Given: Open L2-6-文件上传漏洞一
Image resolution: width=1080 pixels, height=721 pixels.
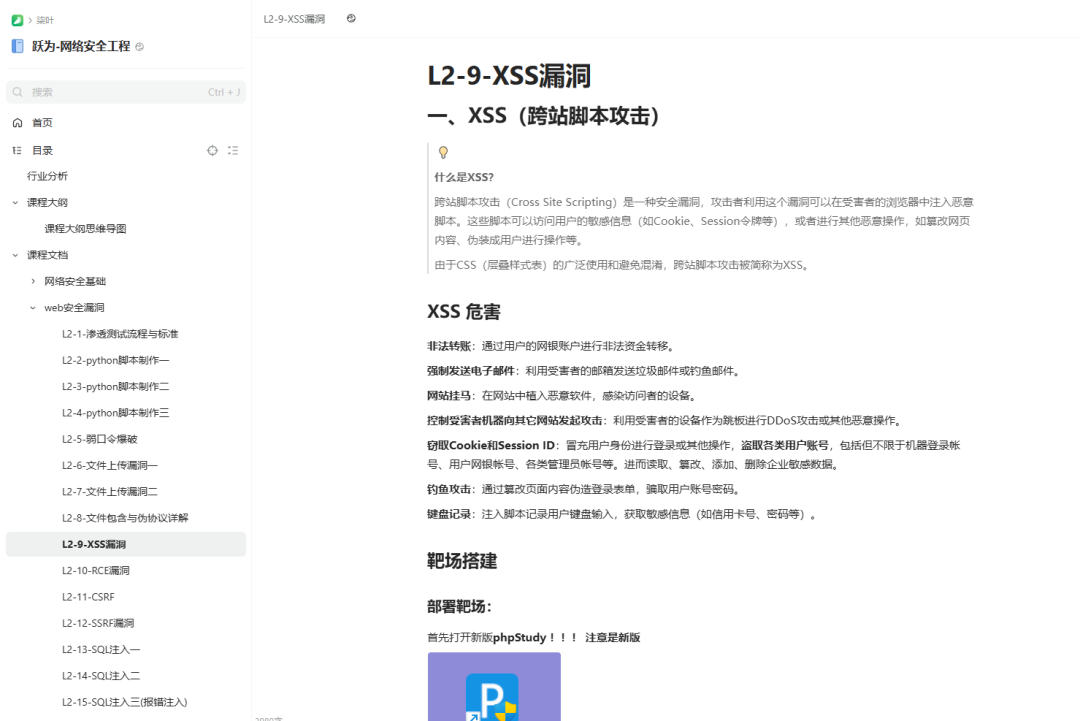Looking at the screenshot, I should pyautogui.click(x=110, y=466).
